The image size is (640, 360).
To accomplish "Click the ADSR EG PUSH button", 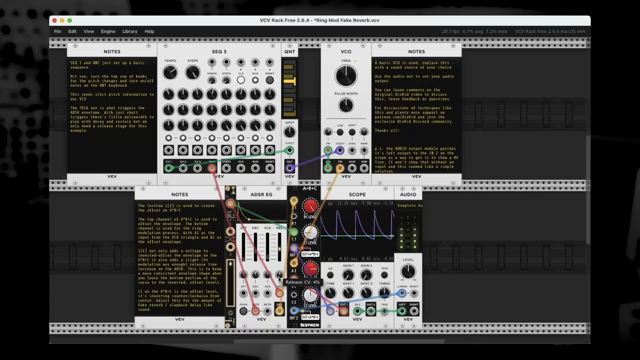I will click(x=243, y=311).
